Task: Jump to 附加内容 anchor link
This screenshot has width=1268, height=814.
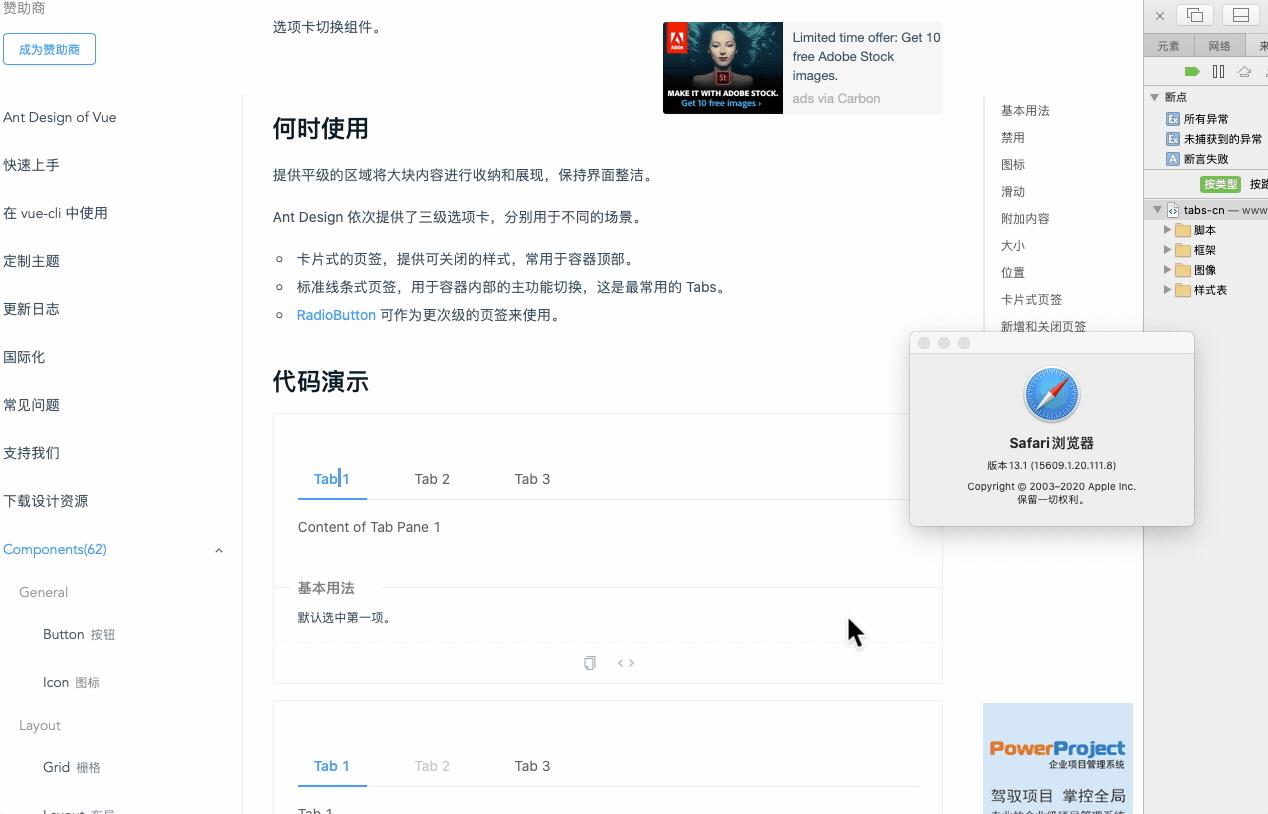Action: tap(1025, 219)
